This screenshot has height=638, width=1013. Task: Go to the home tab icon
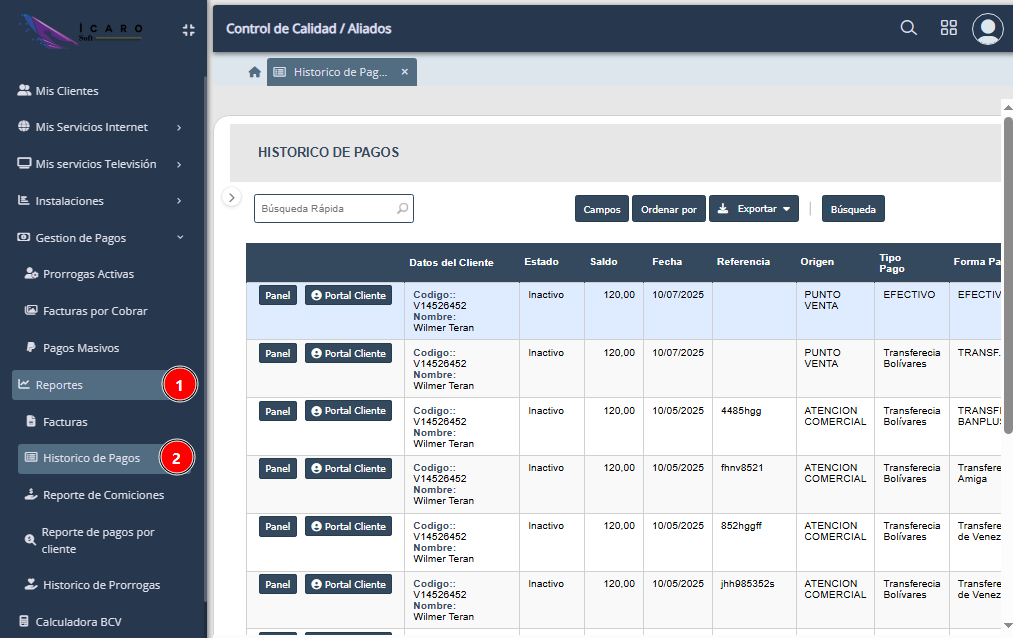point(255,72)
